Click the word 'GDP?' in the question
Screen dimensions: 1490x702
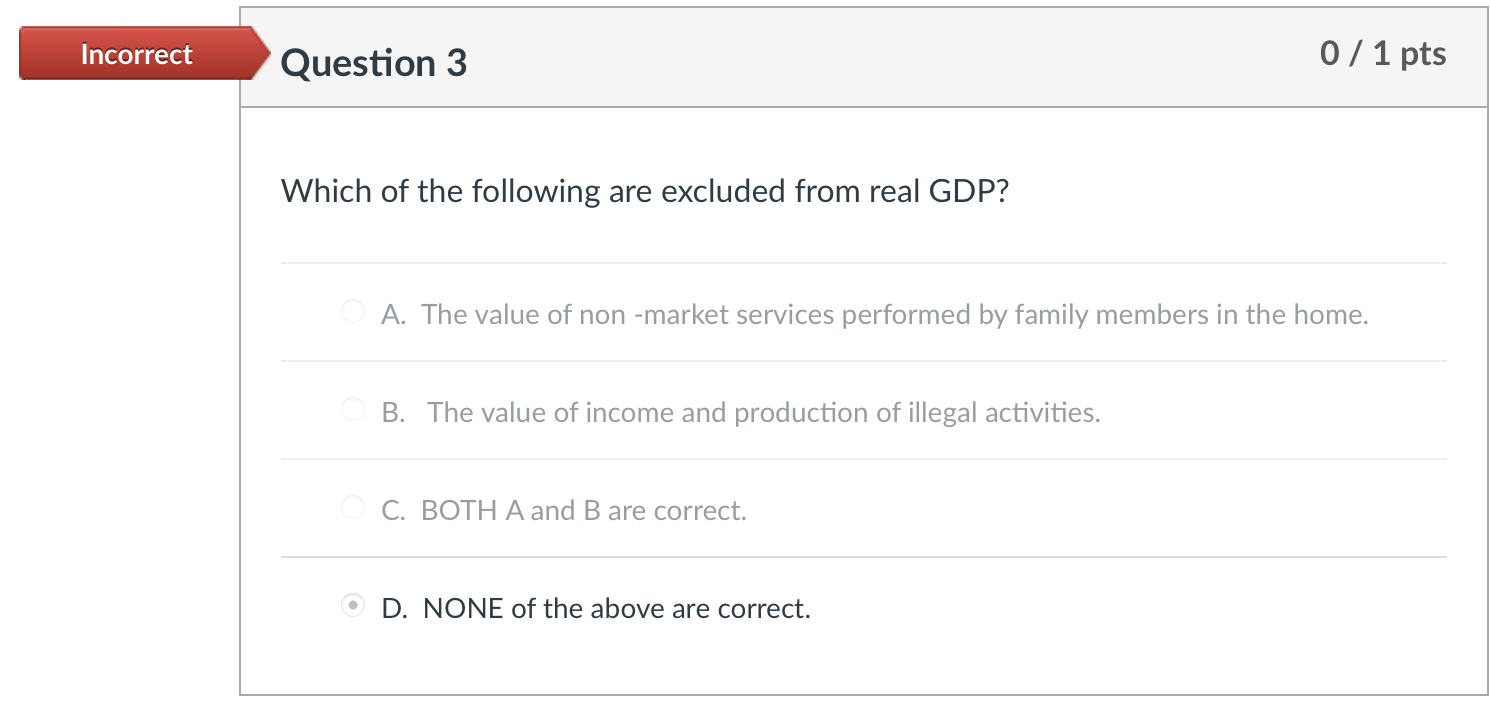[x=969, y=191]
